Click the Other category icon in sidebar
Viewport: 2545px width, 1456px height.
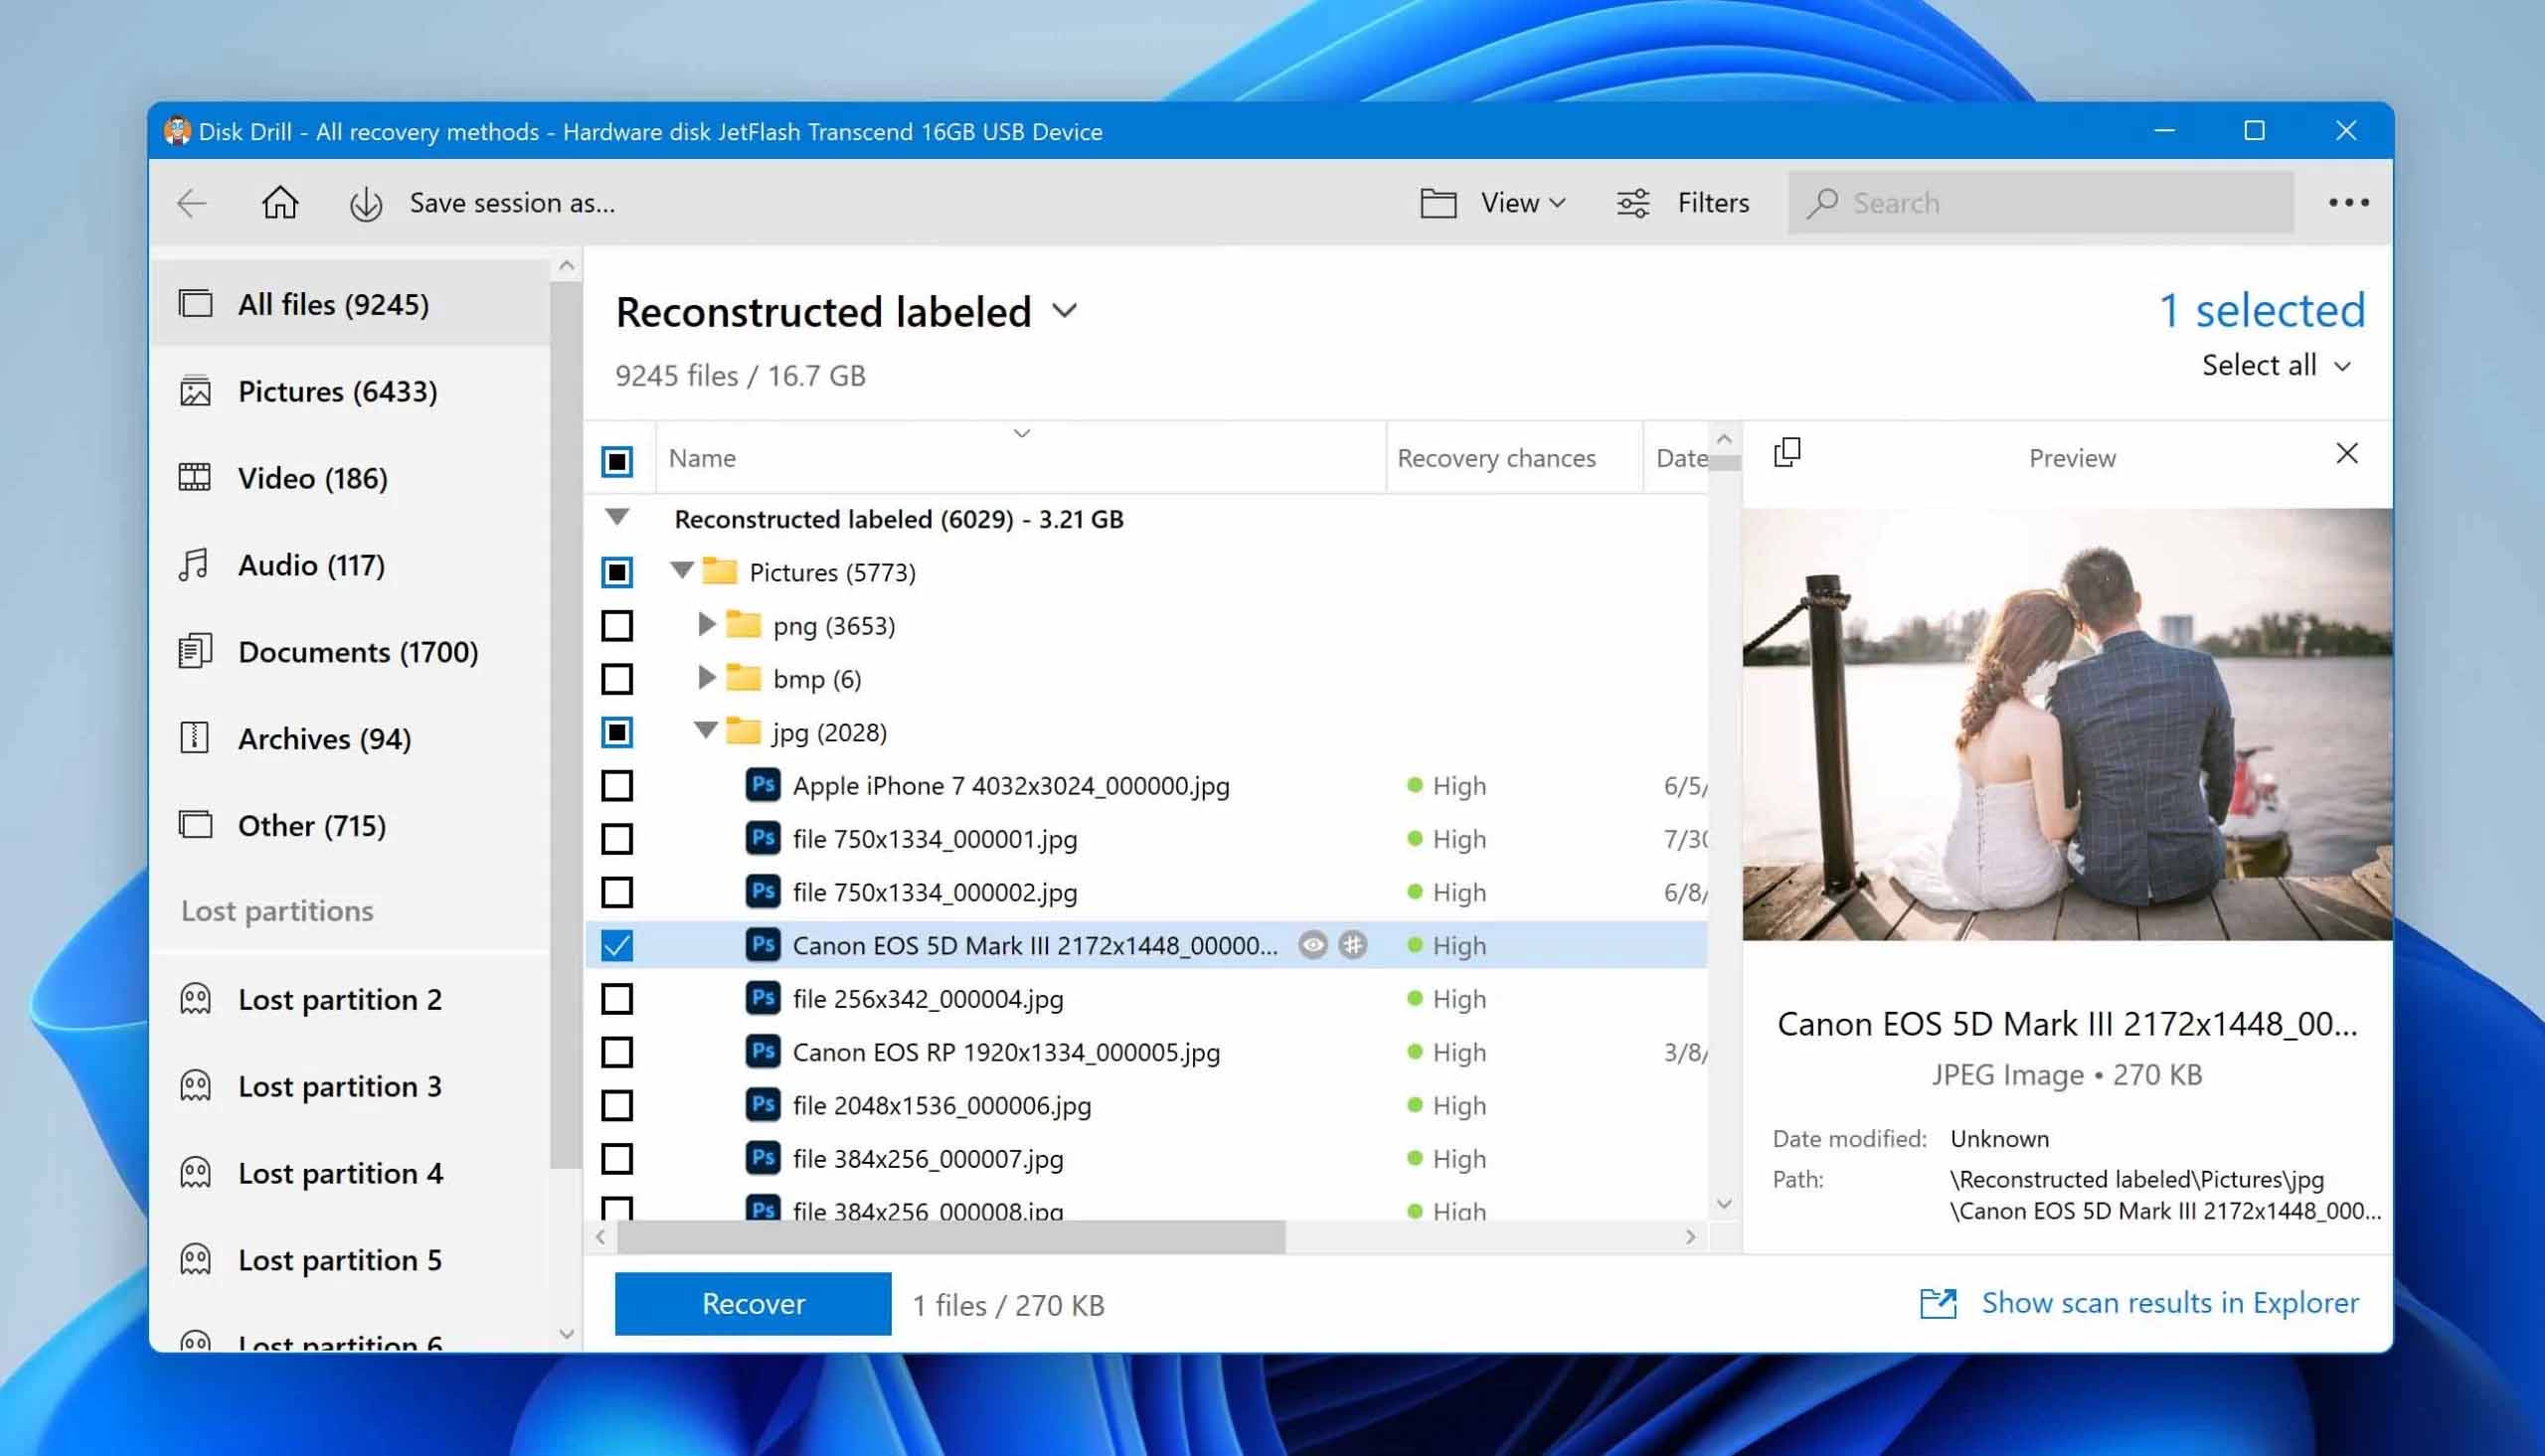point(195,825)
